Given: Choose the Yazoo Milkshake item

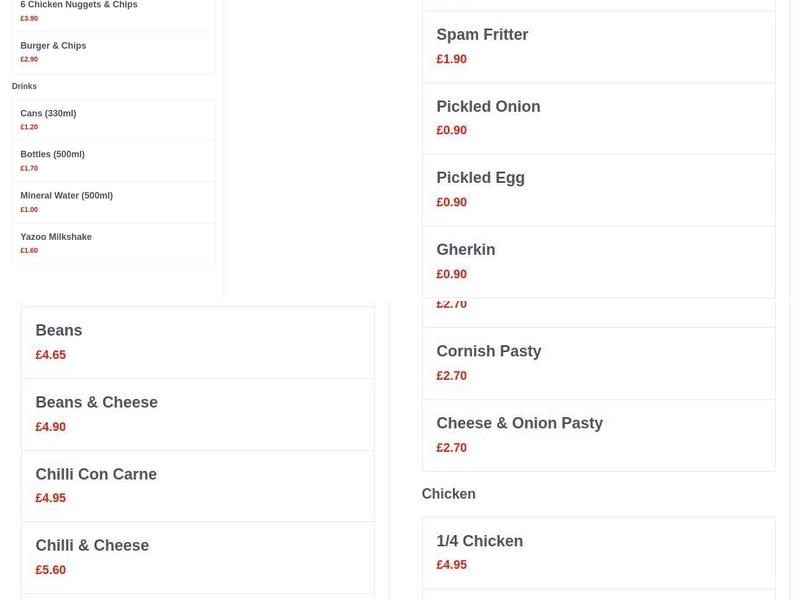Looking at the screenshot, I should [x=56, y=237].
